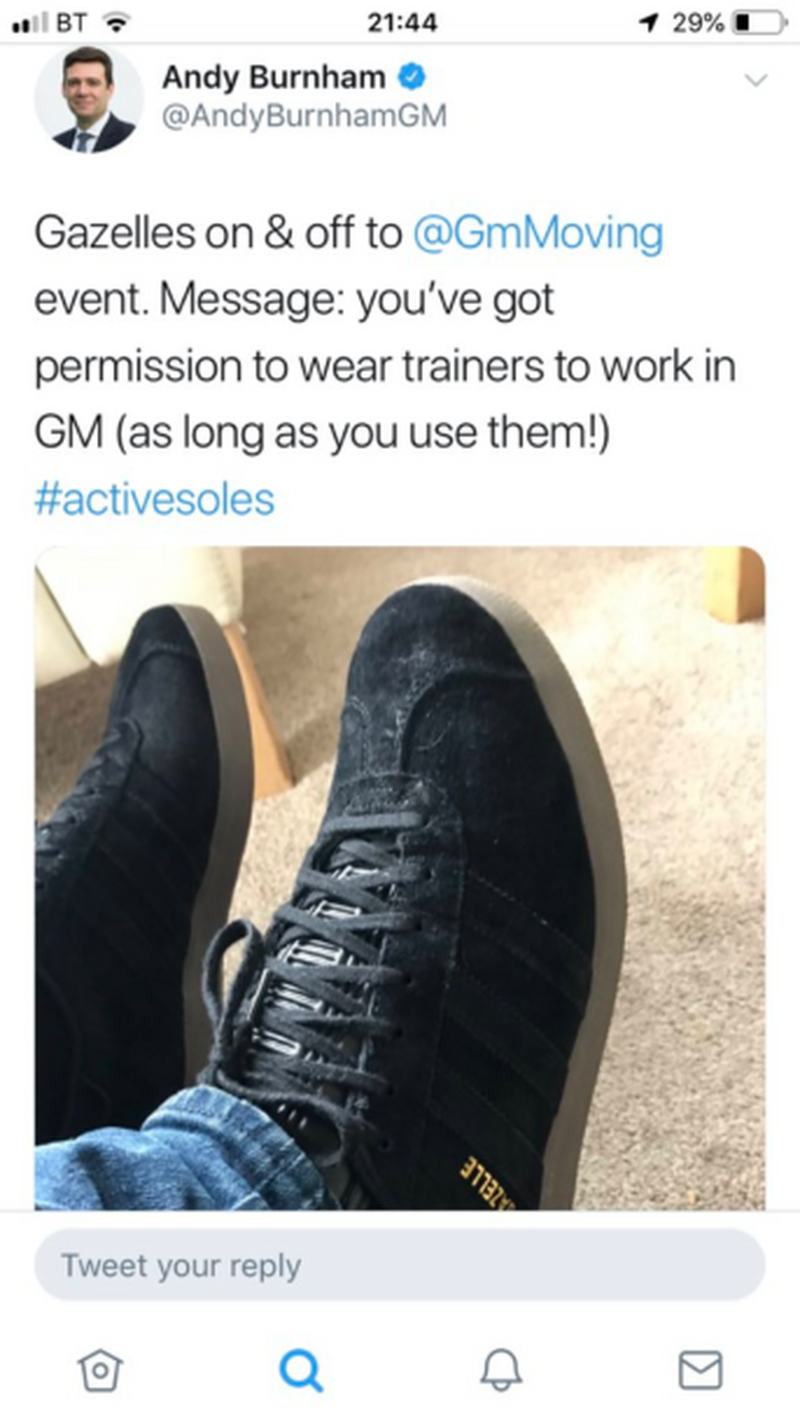Tap the Wi-Fi icon in status bar
Image resolution: width=800 pixels, height=1422 pixels.
click(121, 21)
